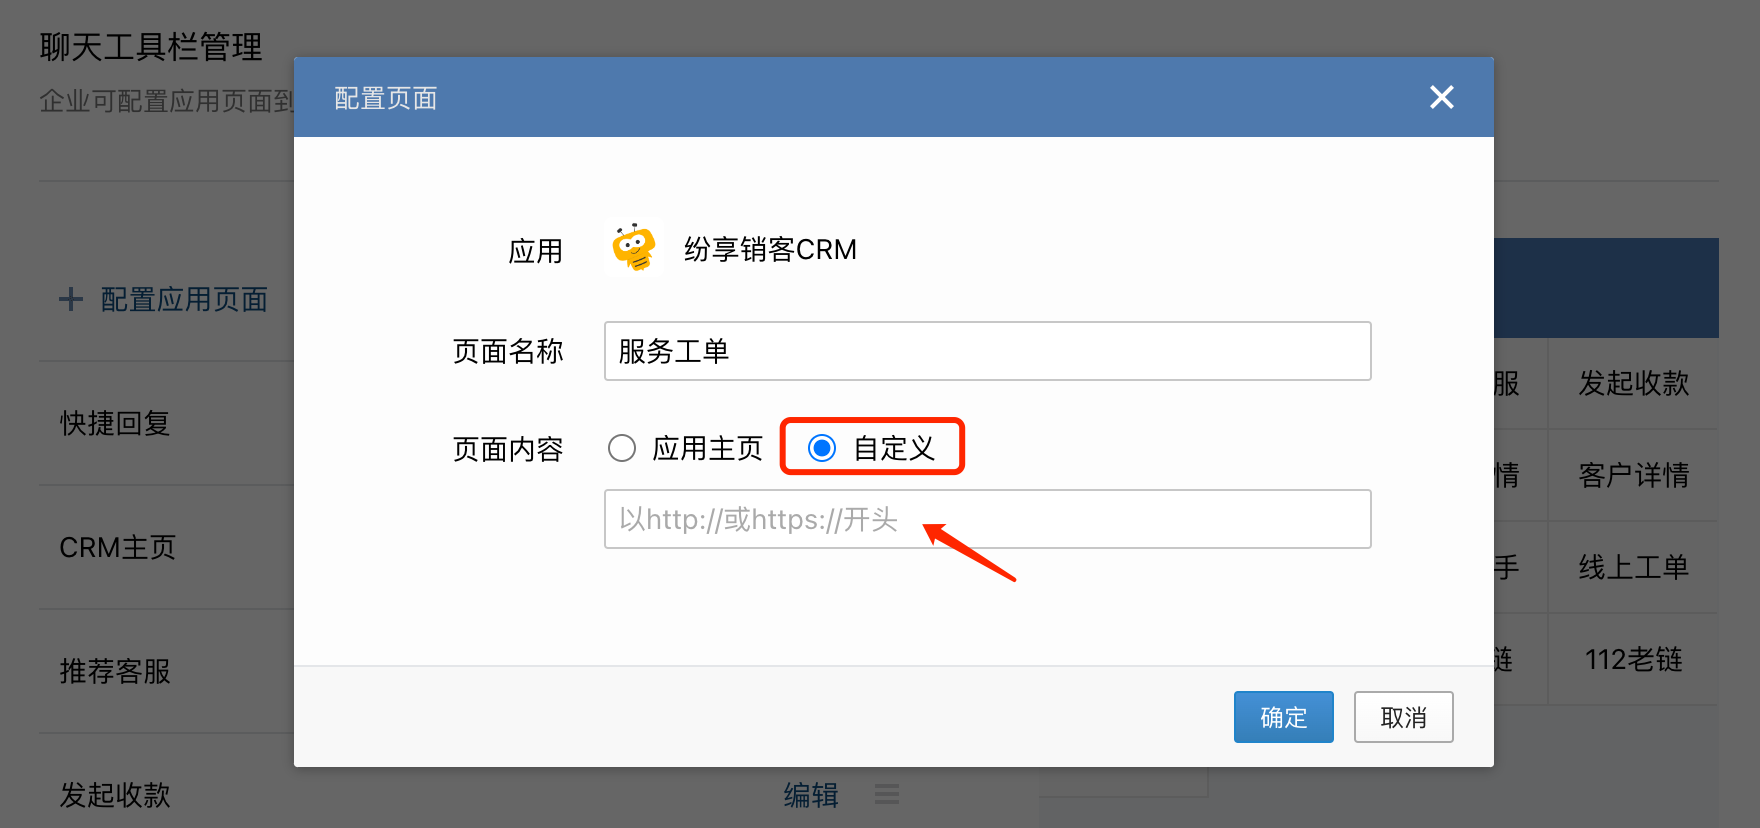Image resolution: width=1760 pixels, height=828 pixels.
Task: Select the 应用主页 radio button
Action: pyautogui.click(x=622, y=448)
